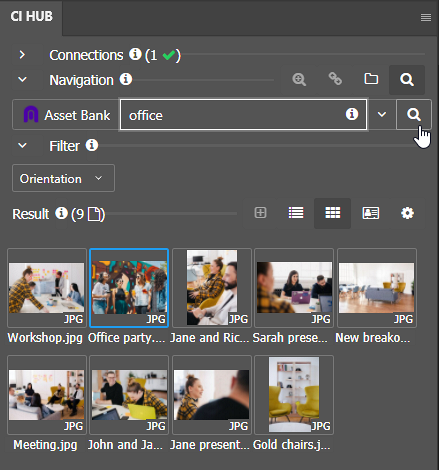
Task: Click the info icon inside search field
Action: pyautogui.click(x=352, y=114)
